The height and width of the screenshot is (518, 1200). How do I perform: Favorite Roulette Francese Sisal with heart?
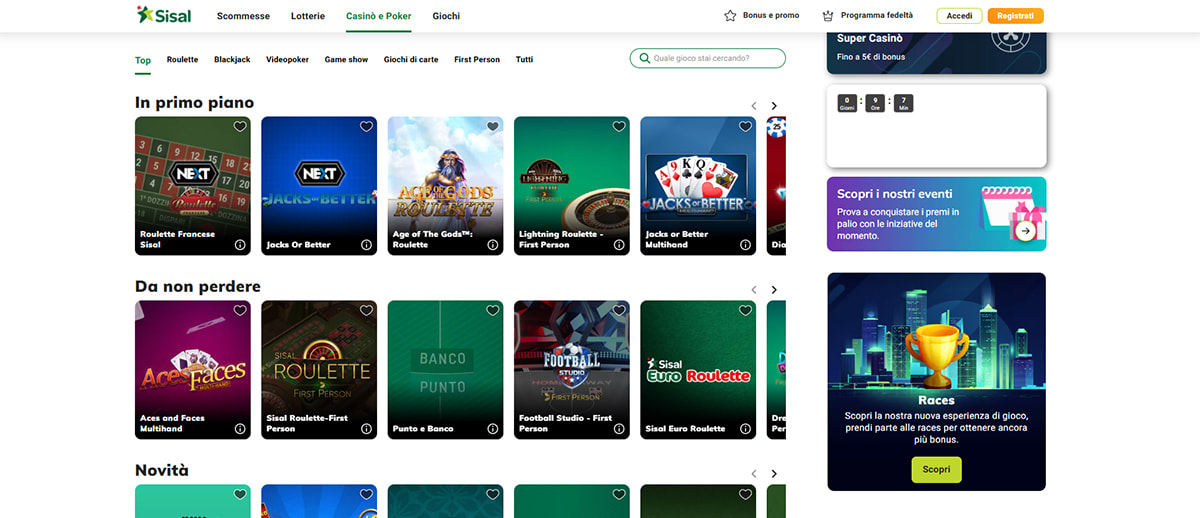pyautogui.click(x=240, y=127)
